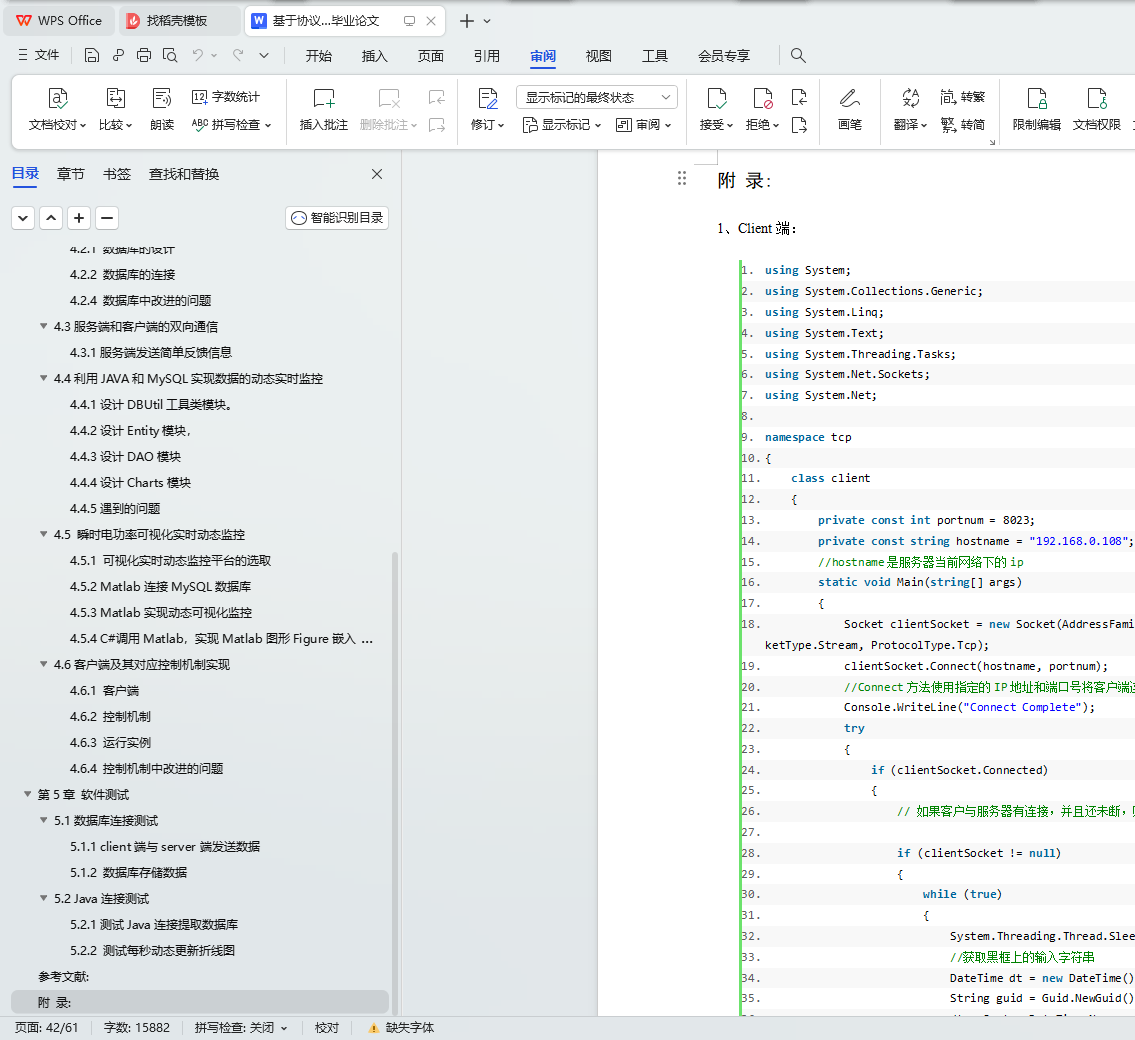Start 朗读 read-aloud from the ribbon

162,98
